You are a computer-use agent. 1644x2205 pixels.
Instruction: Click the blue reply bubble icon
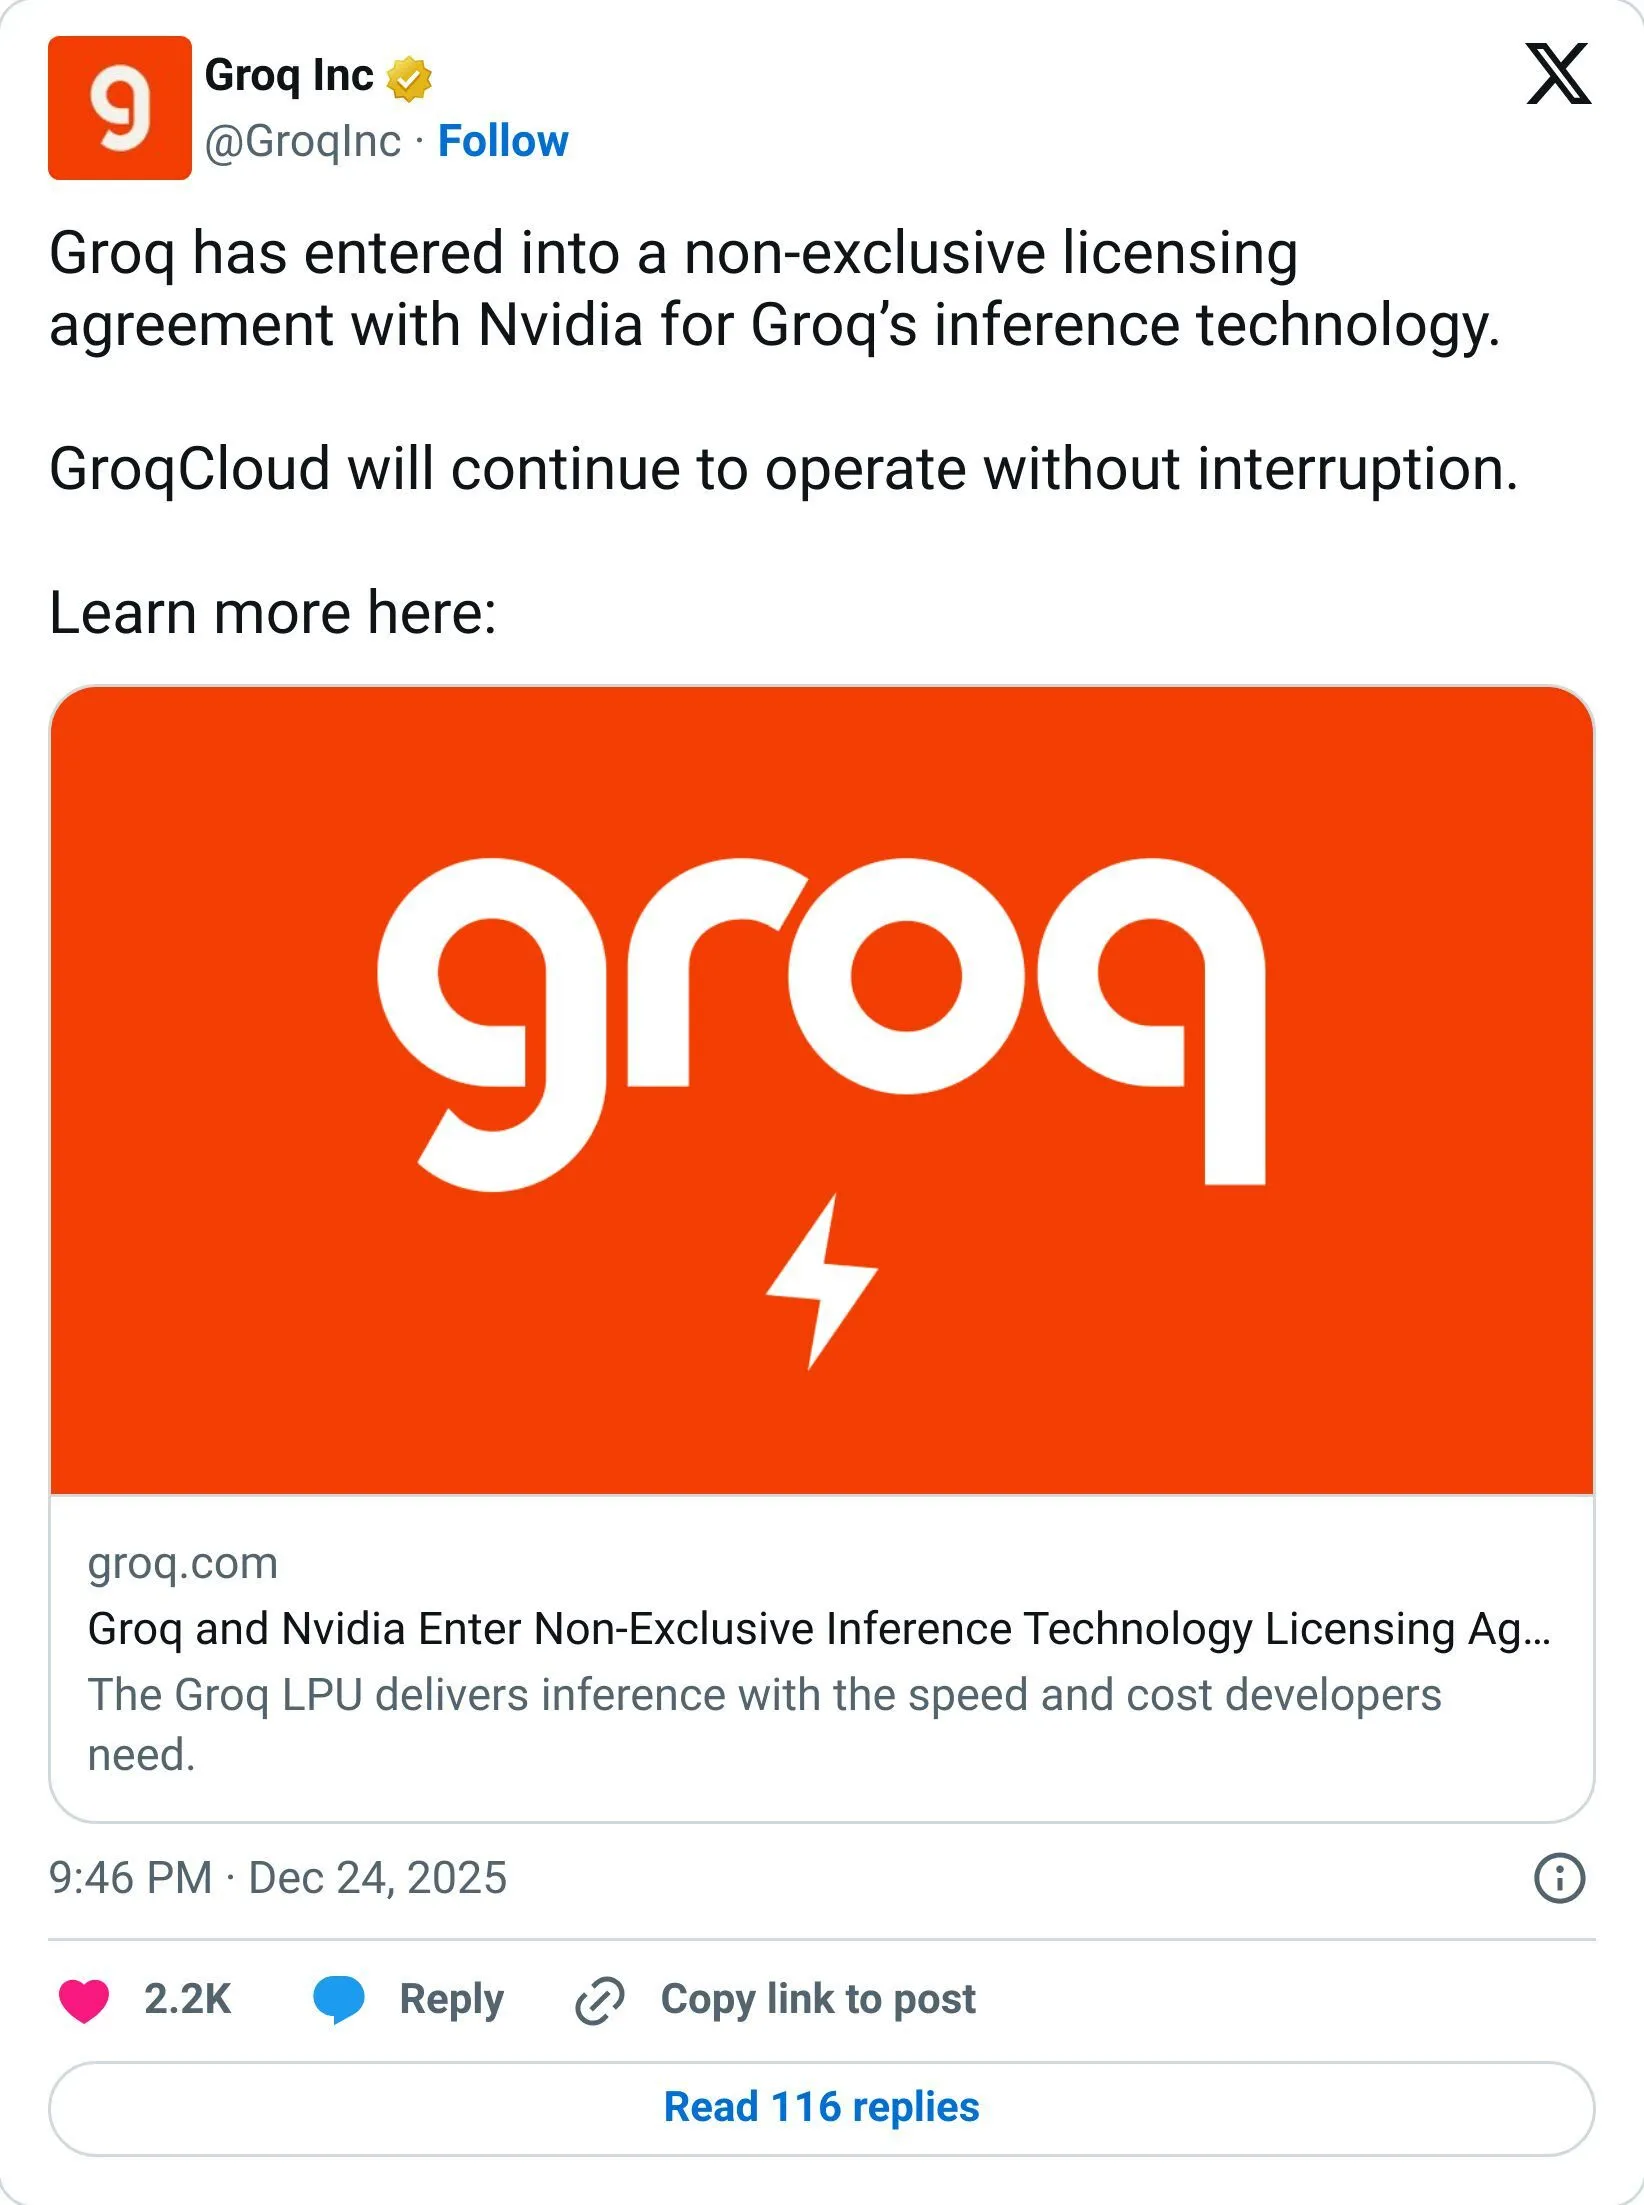coord(339,2000)
